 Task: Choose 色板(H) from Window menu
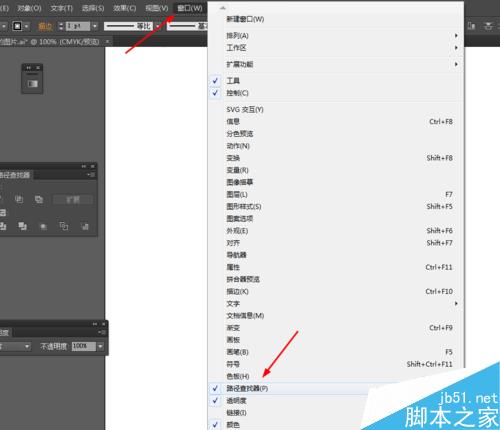click(336, 376)
